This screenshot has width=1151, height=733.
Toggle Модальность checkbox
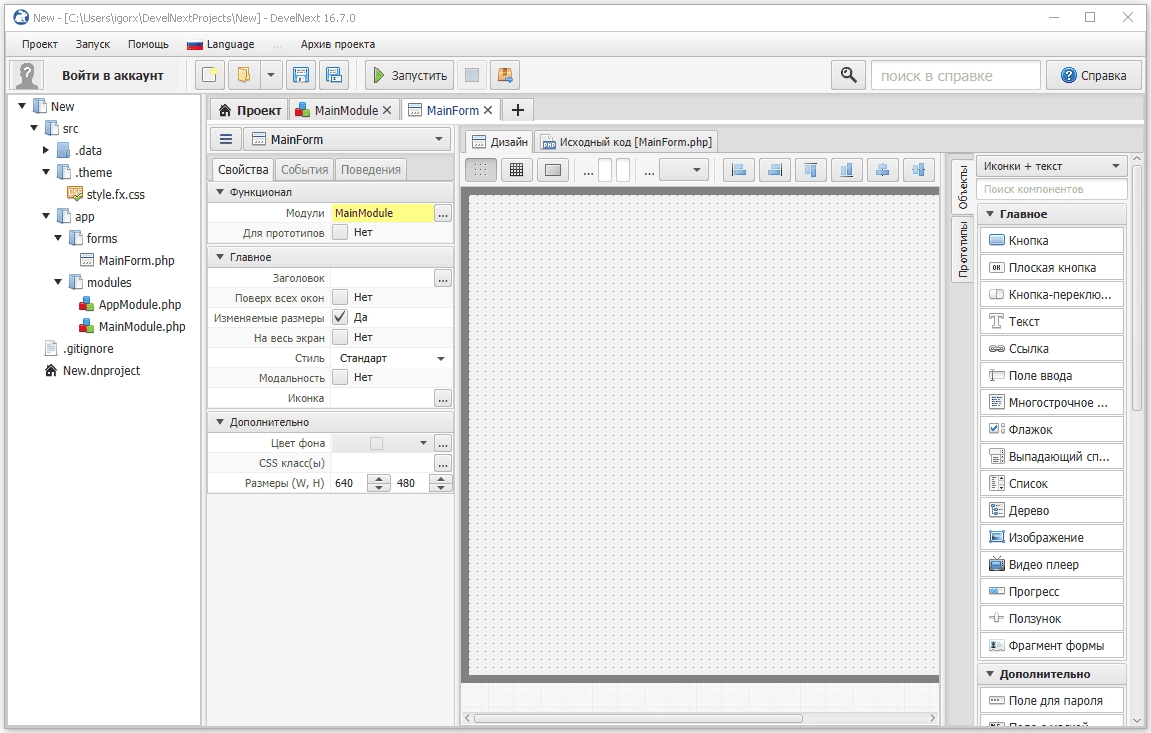(340, 376)
